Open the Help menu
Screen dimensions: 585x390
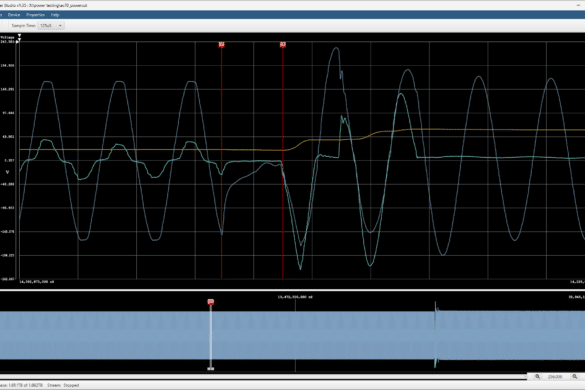pos(55,15)
